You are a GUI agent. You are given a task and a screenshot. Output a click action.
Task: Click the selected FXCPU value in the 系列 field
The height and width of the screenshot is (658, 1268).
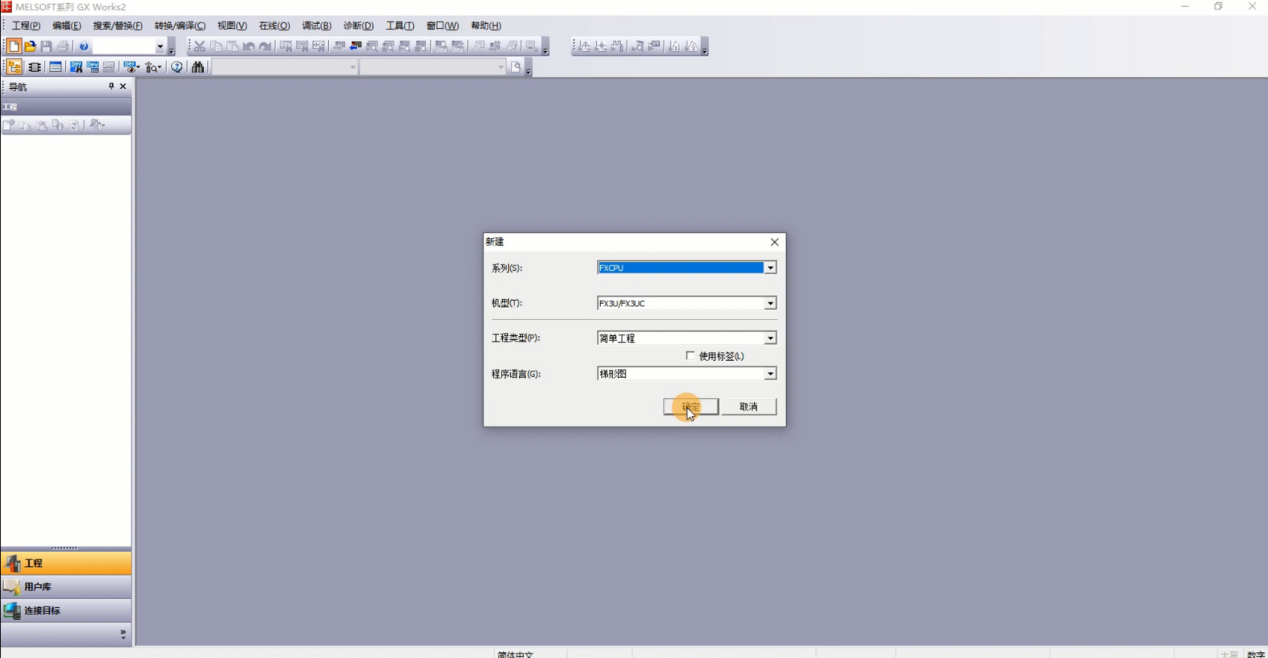coord(680,268)
